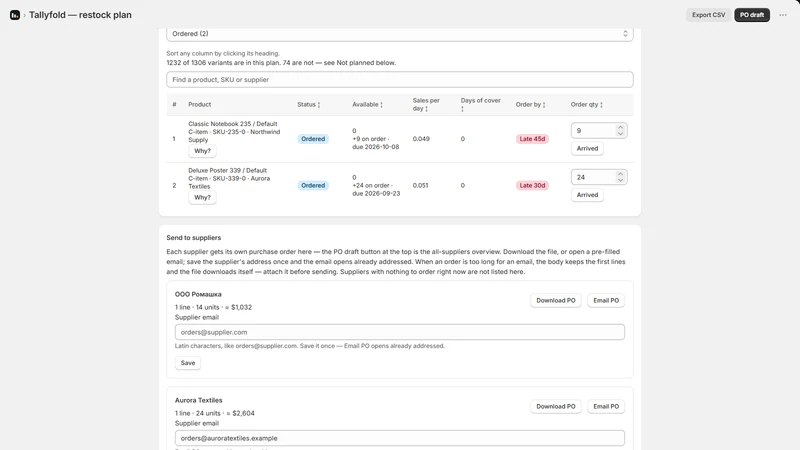Click the Product column heading
The width and height of the screenshot is (800, 450).
coord(199,105)
